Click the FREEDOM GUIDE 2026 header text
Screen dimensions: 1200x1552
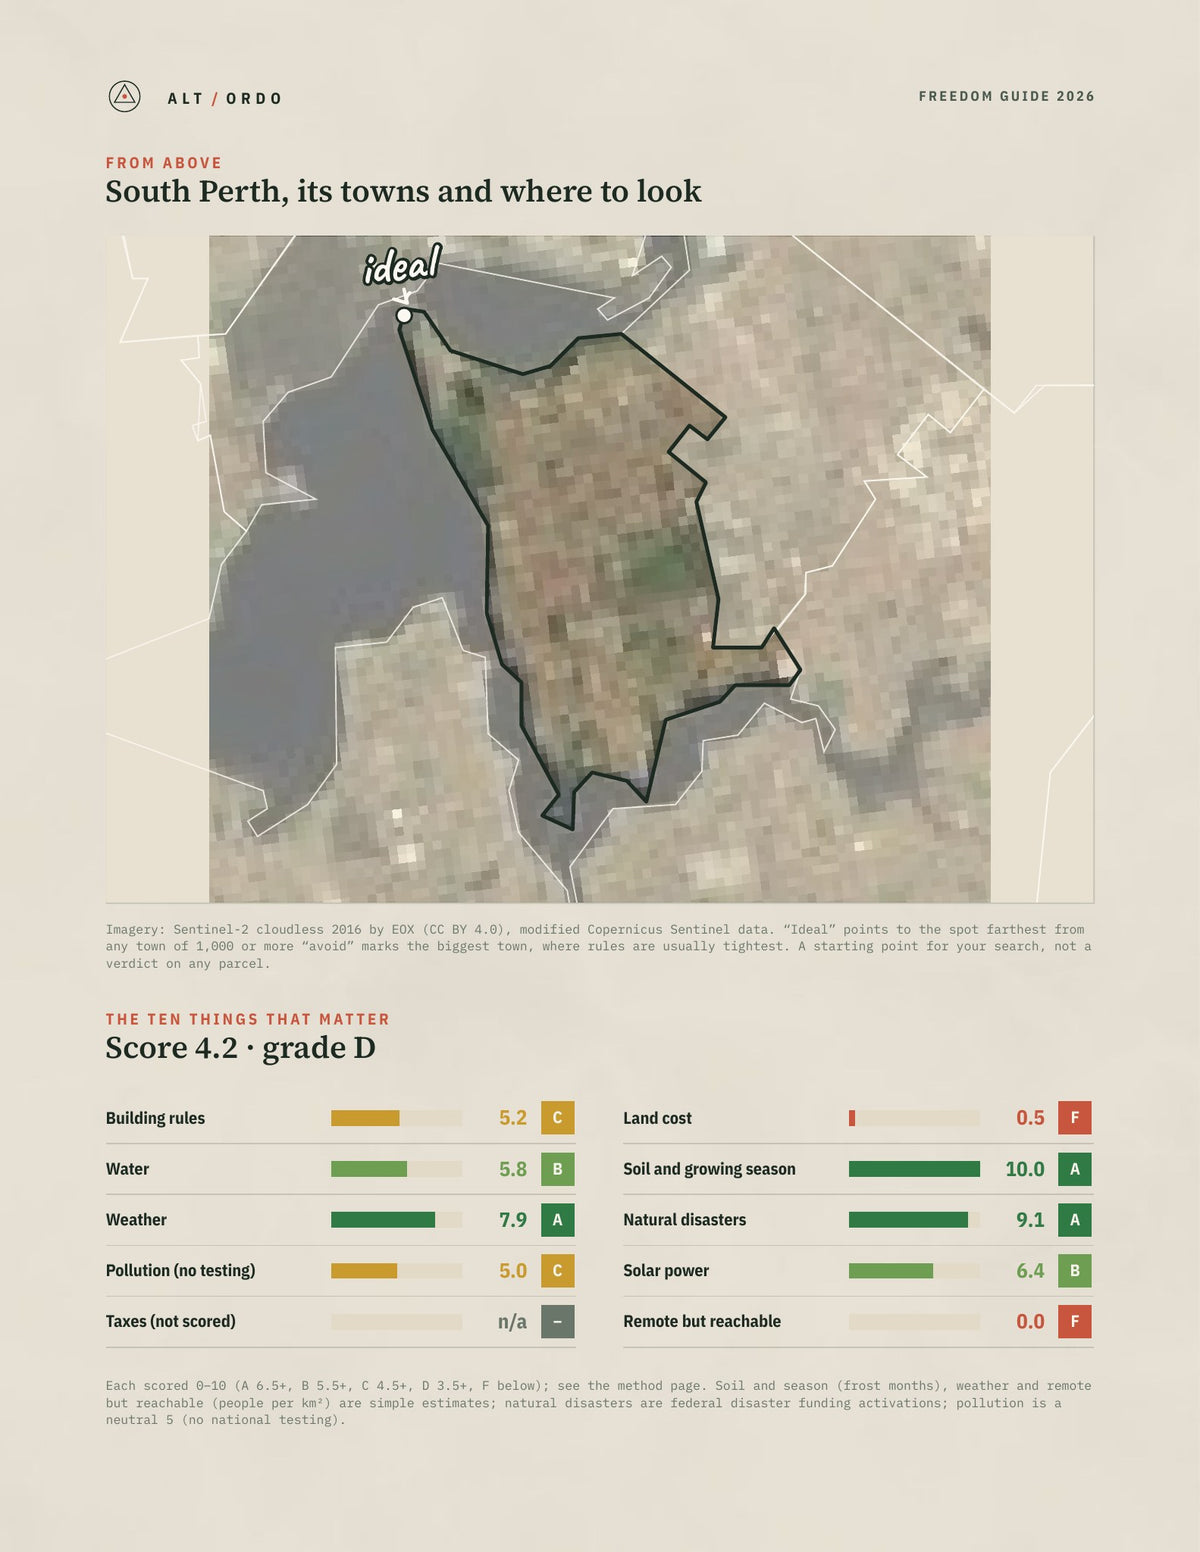tap(1006, 96)
